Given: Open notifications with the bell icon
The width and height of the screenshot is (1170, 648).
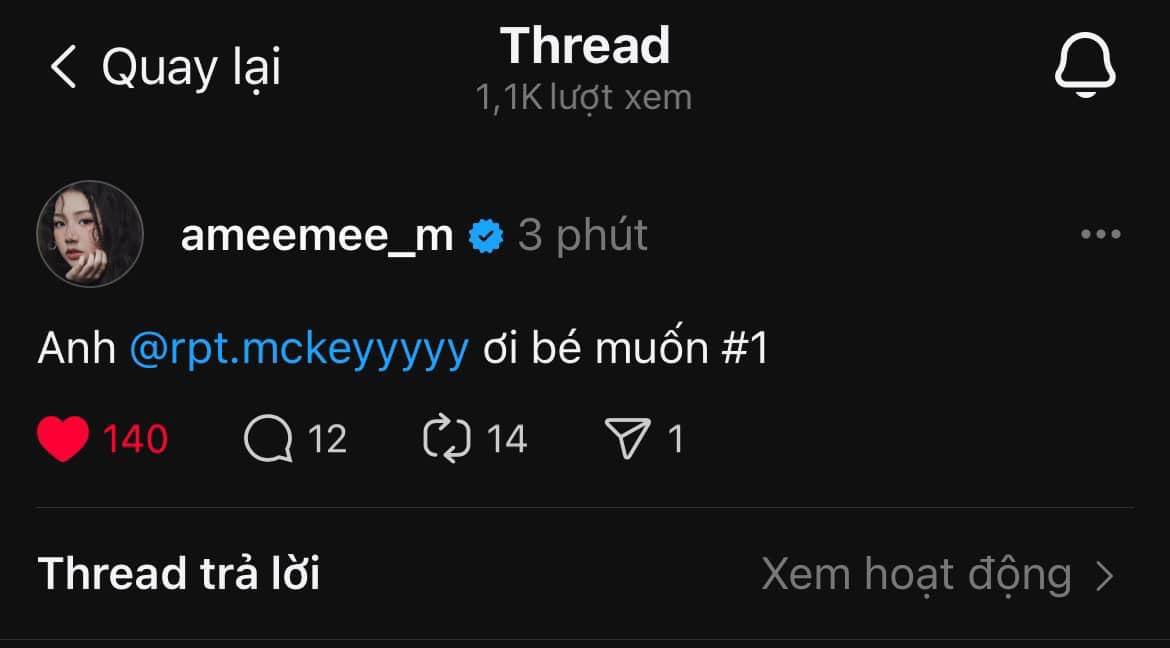Looking at the screenshot, I should coord(1085,67).
